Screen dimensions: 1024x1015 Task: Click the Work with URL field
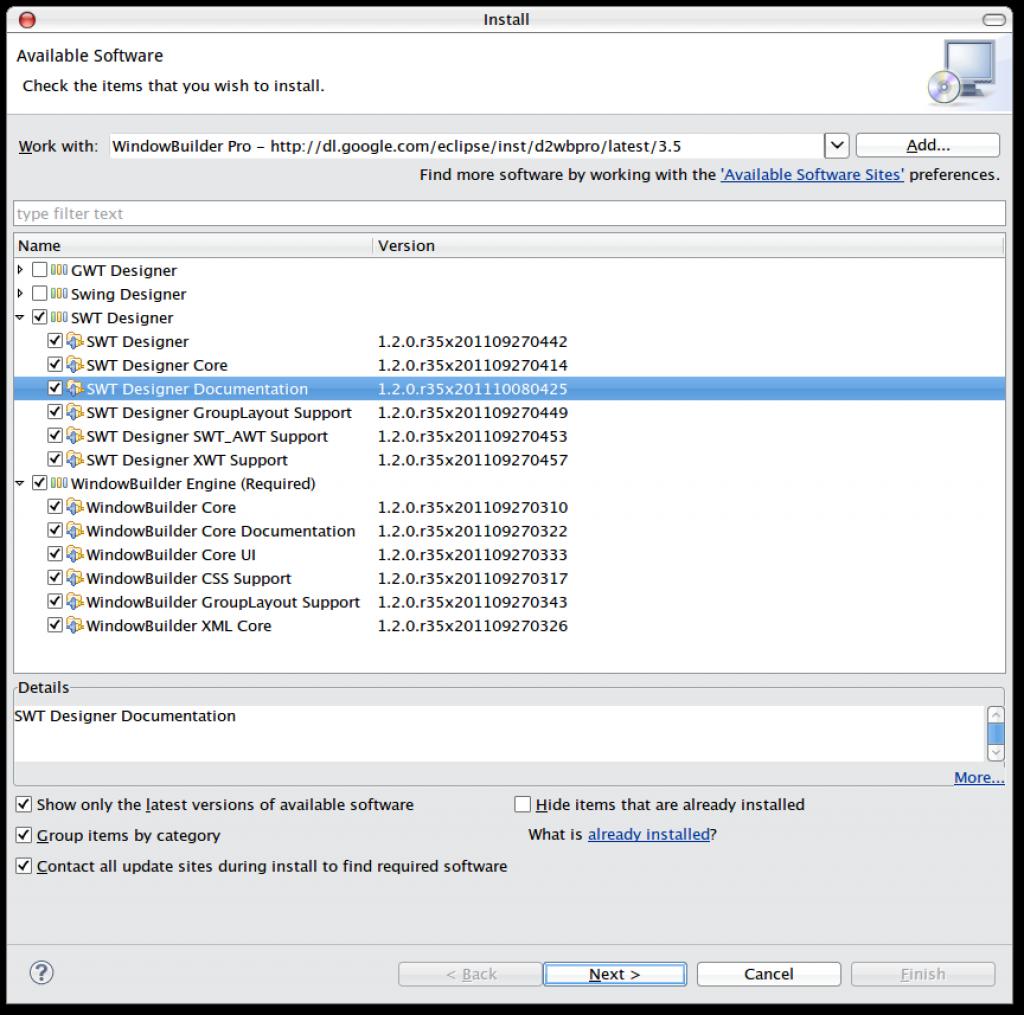click(x=466, y=146)
